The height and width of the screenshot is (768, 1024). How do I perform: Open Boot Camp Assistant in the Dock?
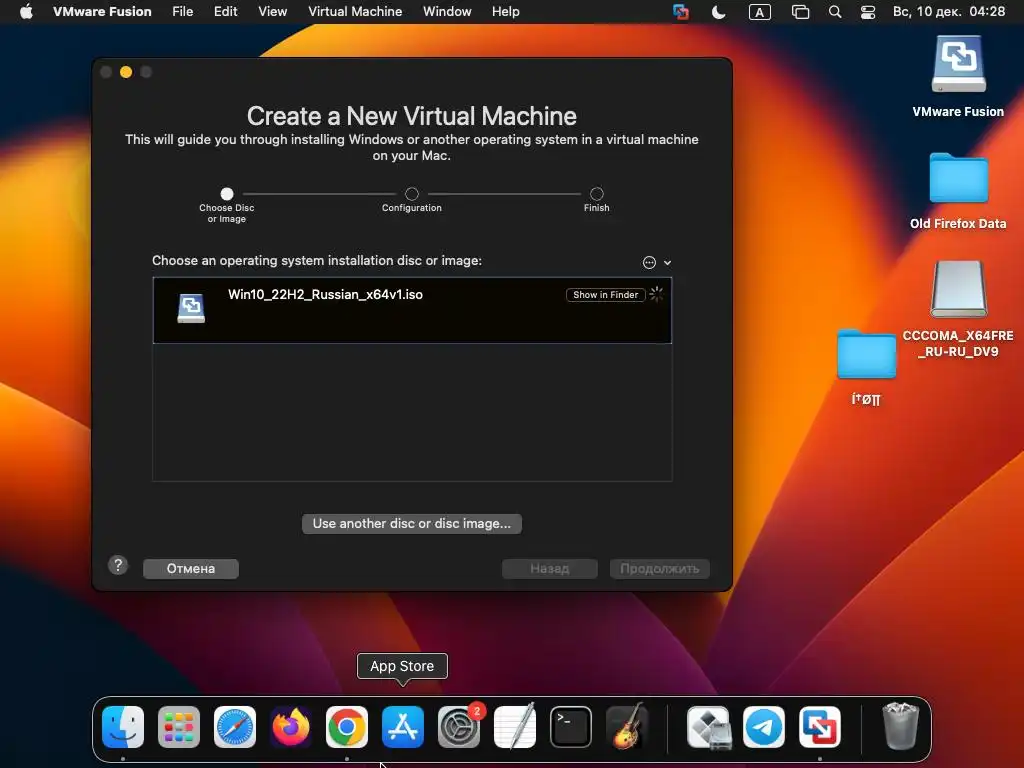point(709,726)
